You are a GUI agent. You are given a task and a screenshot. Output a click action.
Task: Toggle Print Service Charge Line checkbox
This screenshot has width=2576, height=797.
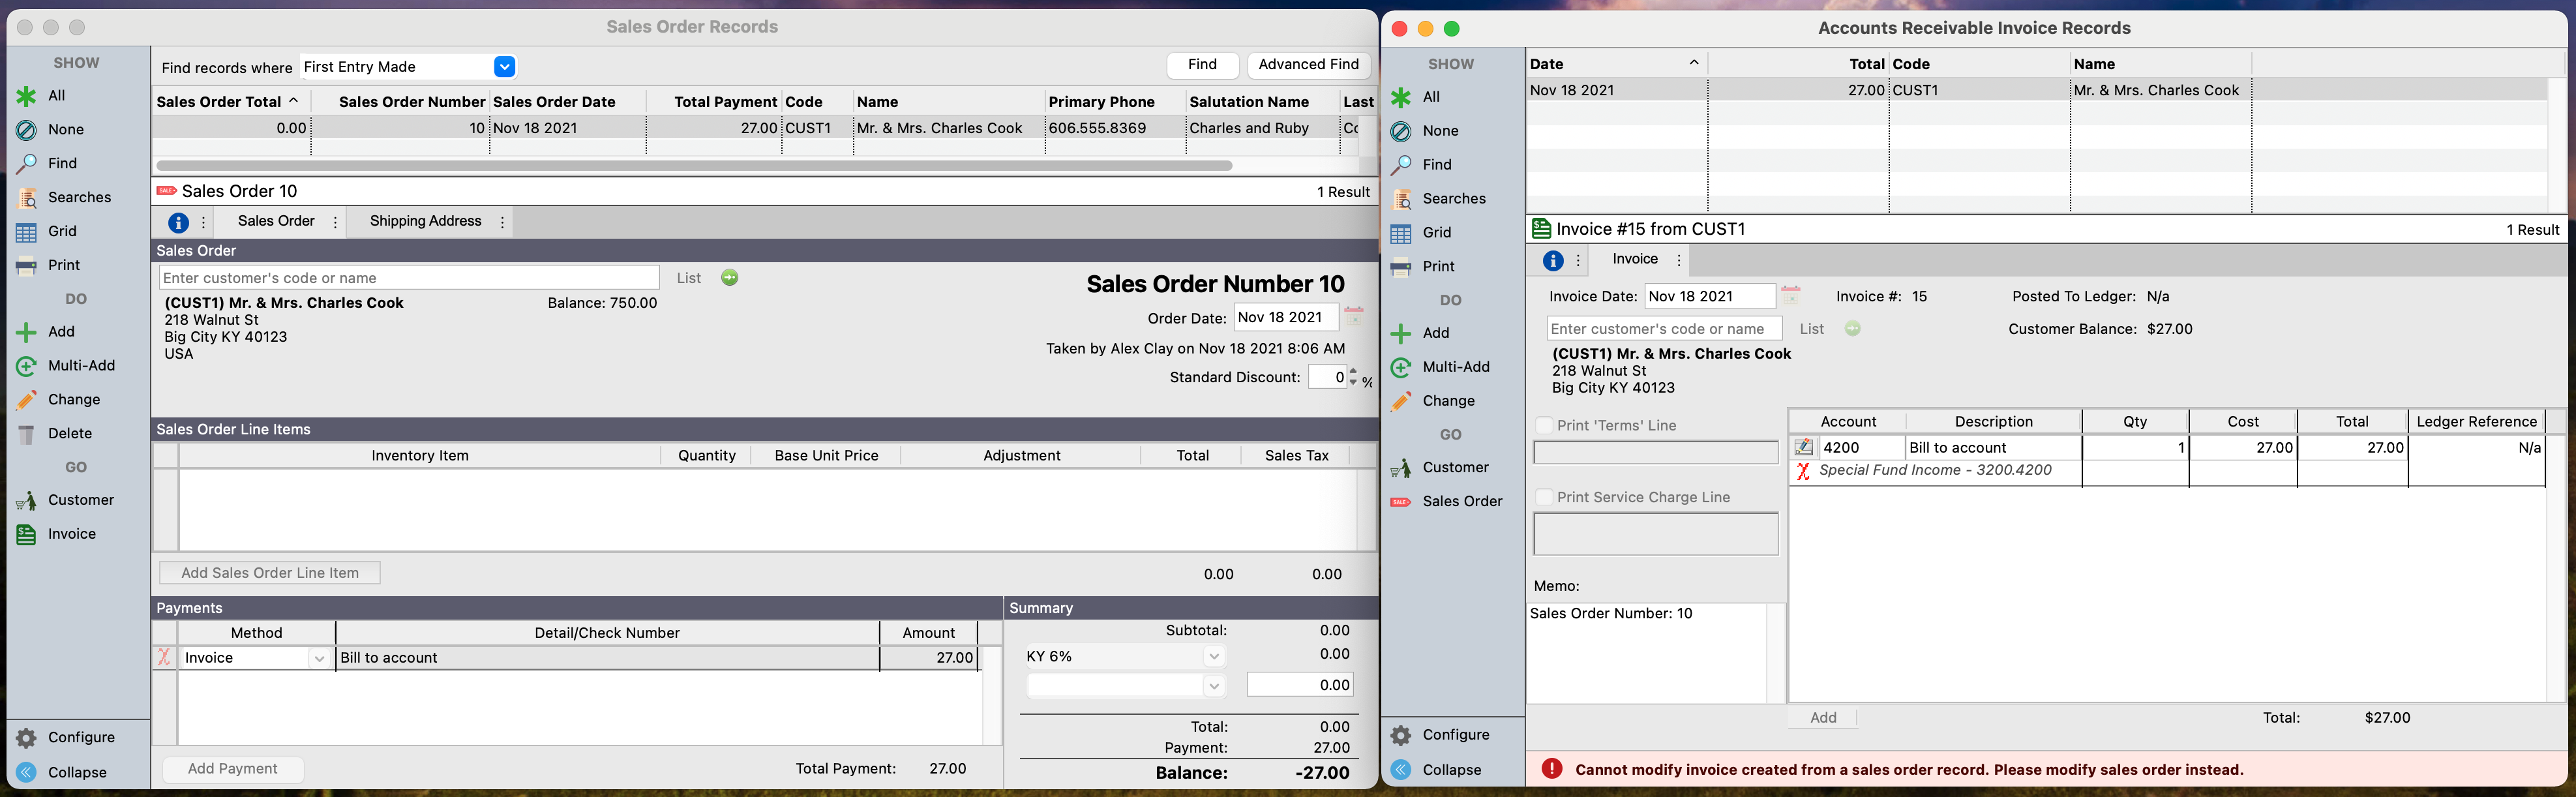[1544, 498]
